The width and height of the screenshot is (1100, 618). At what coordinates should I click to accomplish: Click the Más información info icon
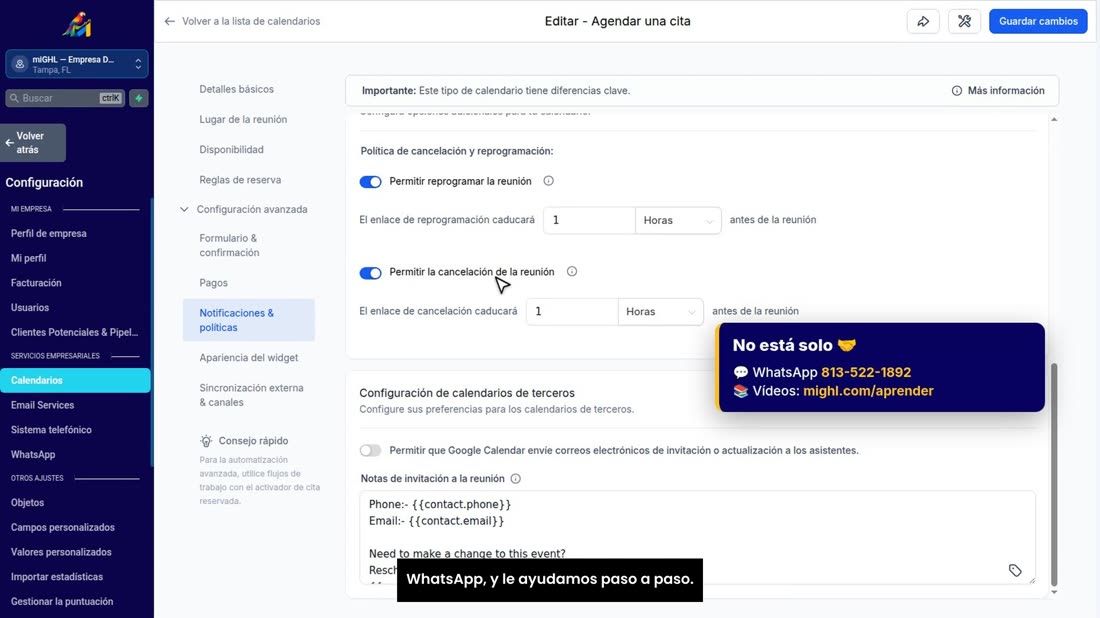(x=956, y=90)
